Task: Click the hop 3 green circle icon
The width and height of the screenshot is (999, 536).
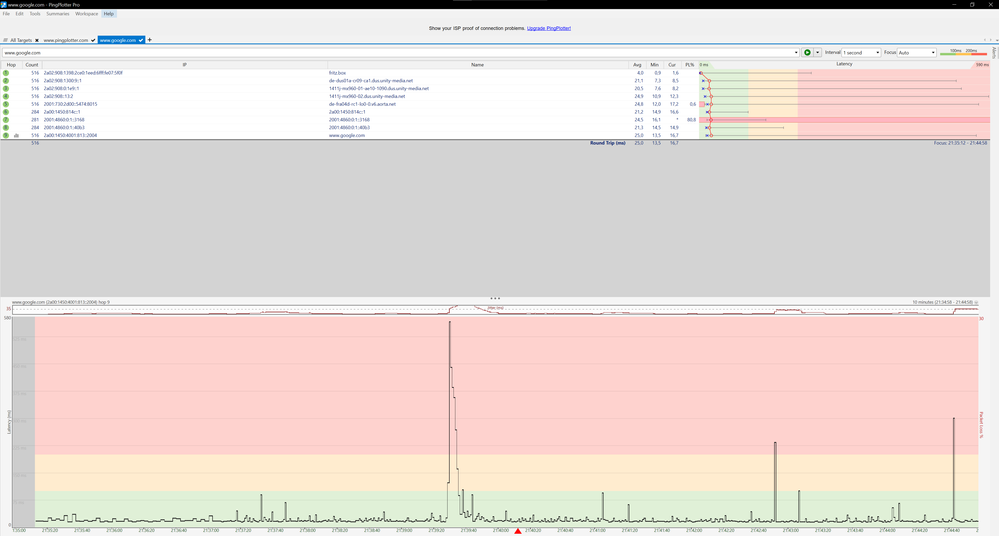Action: [6, 89]
